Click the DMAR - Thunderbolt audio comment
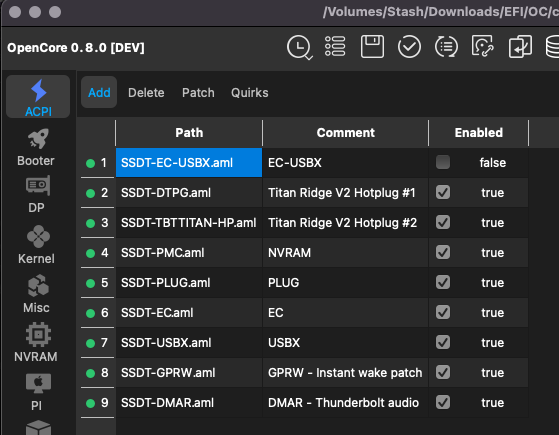Viewport: 559px width, 435px height. tap(345, 402)
